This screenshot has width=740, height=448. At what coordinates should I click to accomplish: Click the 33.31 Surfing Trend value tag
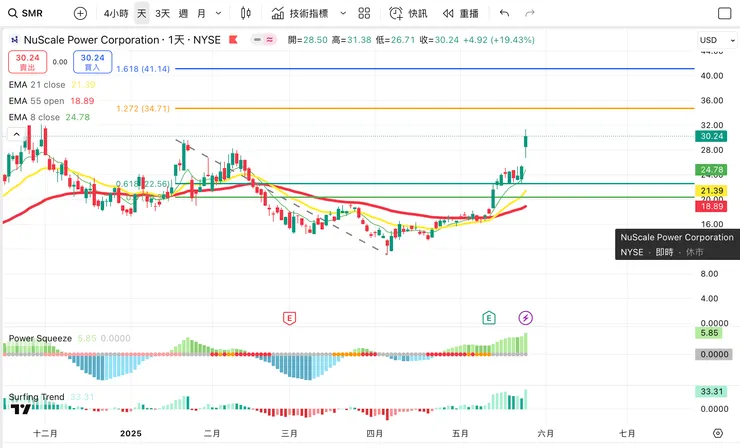click(711, 391)
